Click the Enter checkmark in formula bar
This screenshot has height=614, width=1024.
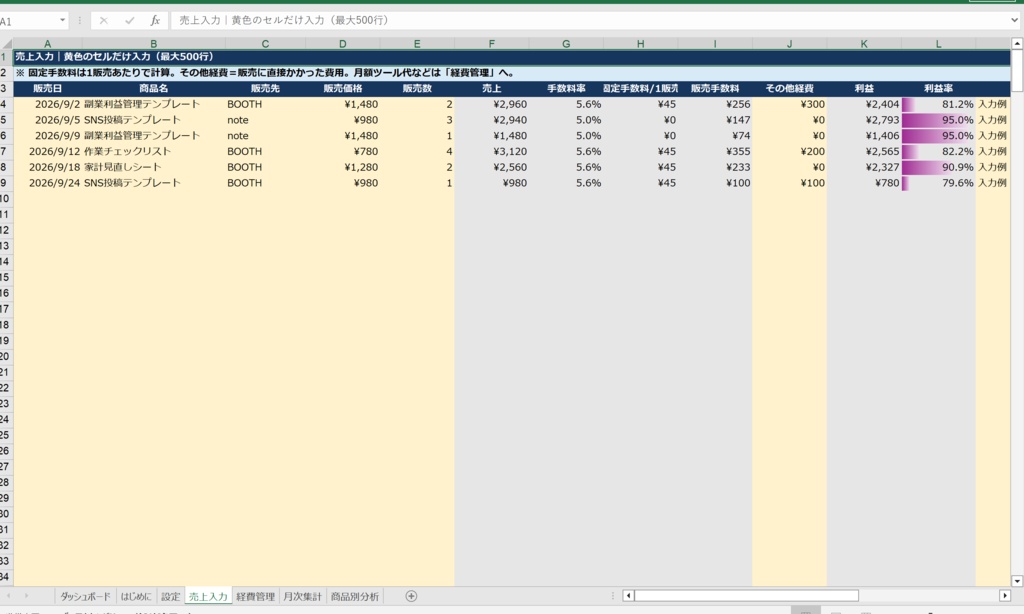click(x=129, y=21)
